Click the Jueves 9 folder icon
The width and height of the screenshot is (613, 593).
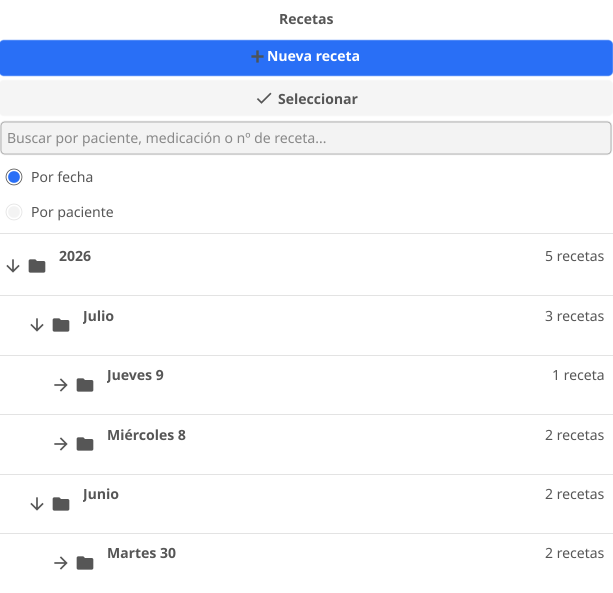tap(85, 385)
